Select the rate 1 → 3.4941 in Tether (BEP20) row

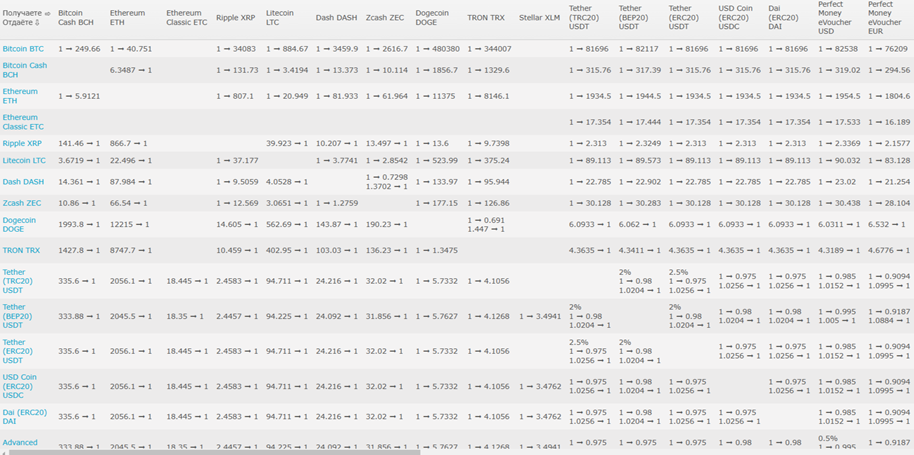(x=540, y=316)
